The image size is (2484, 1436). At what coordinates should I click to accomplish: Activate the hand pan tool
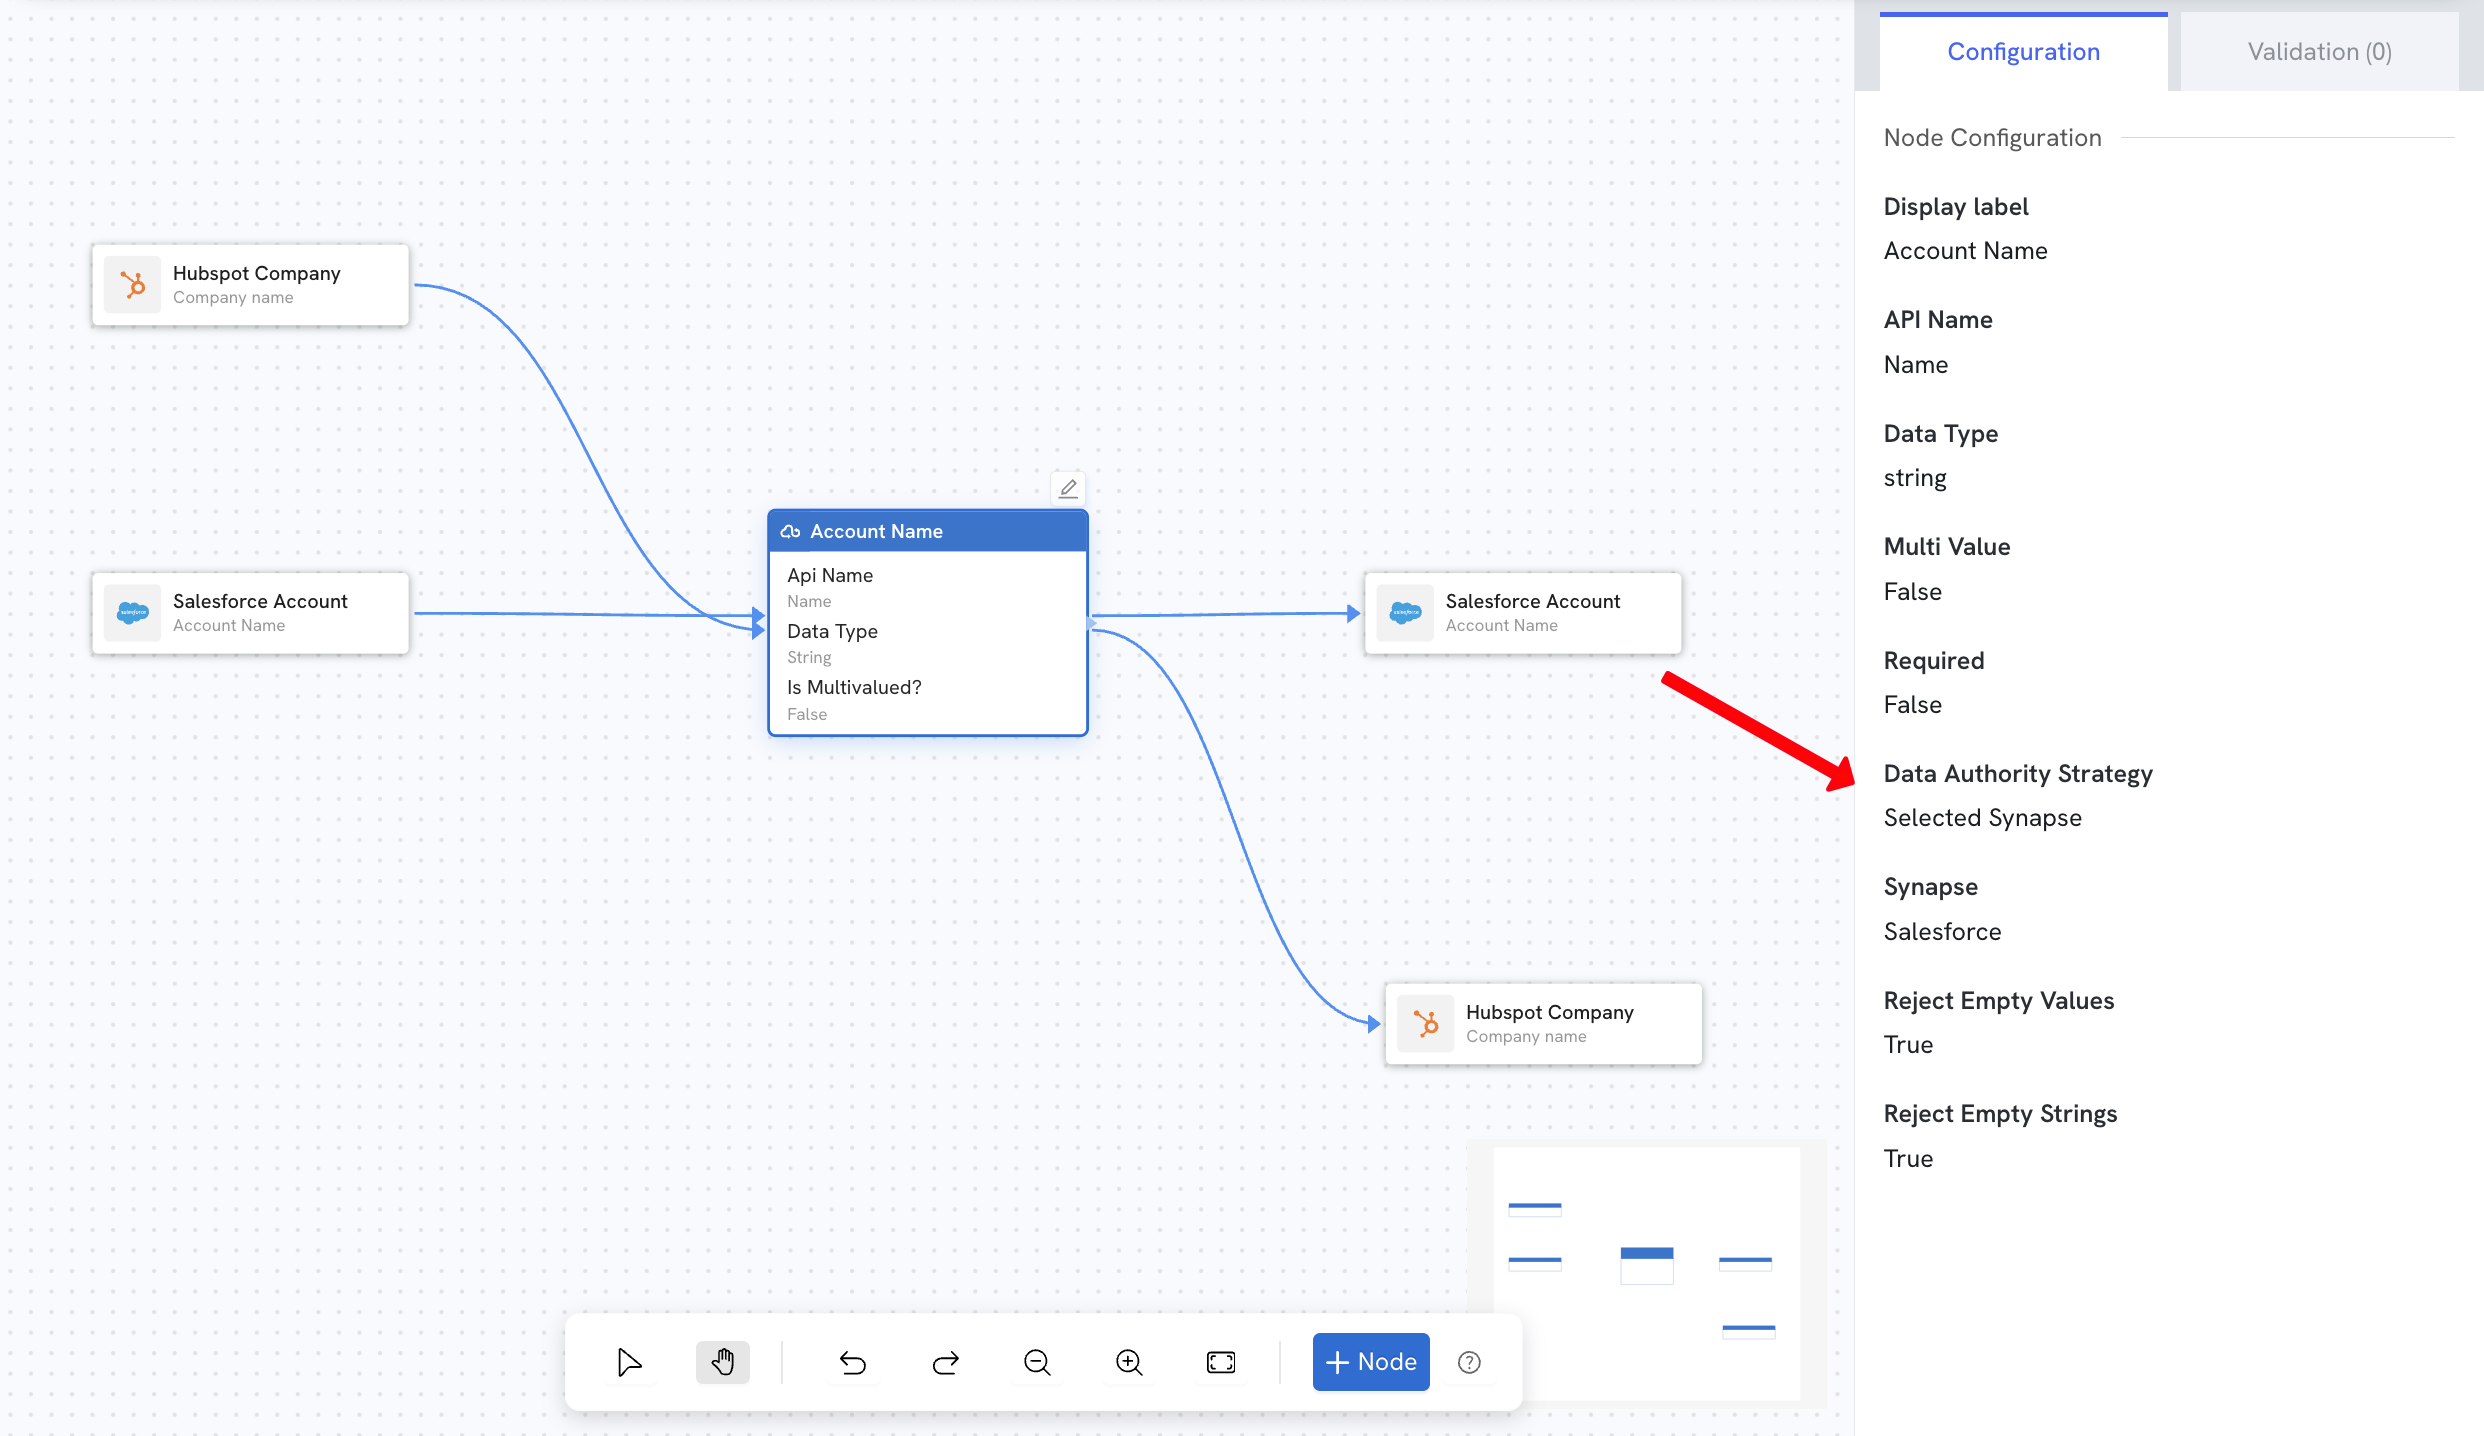(x=723, y=1362)
